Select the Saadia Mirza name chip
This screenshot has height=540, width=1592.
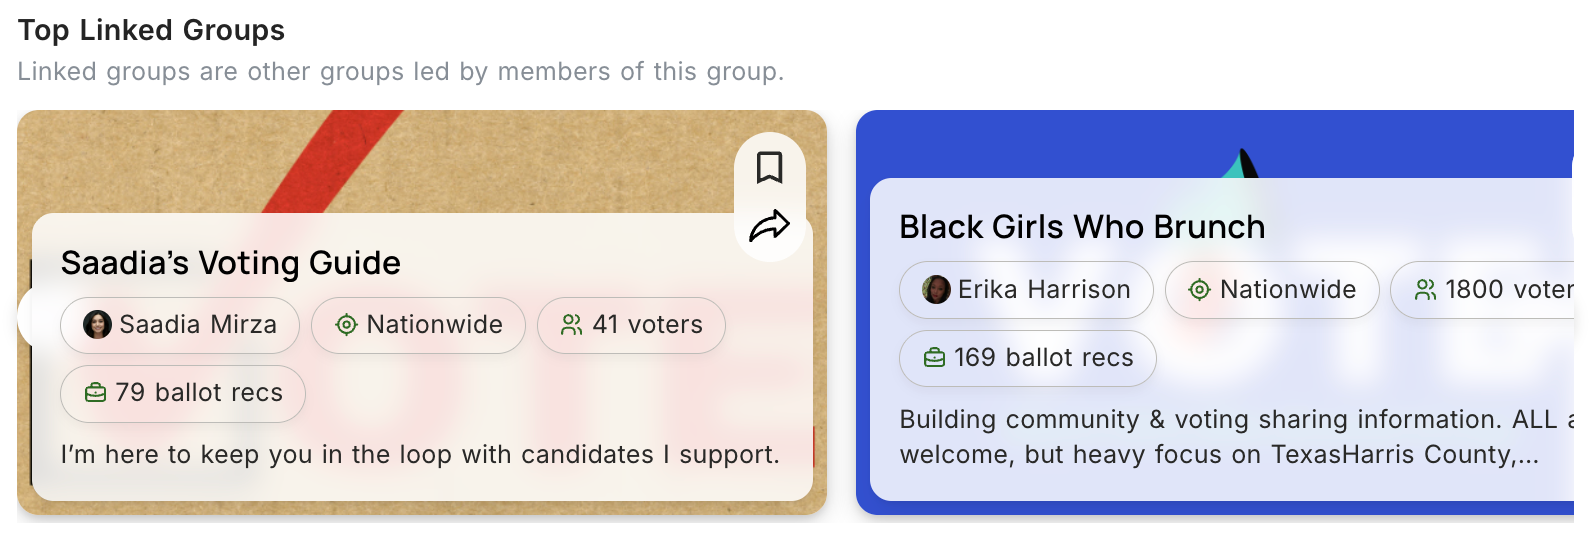pyautogui.click(x=198, y=325)
